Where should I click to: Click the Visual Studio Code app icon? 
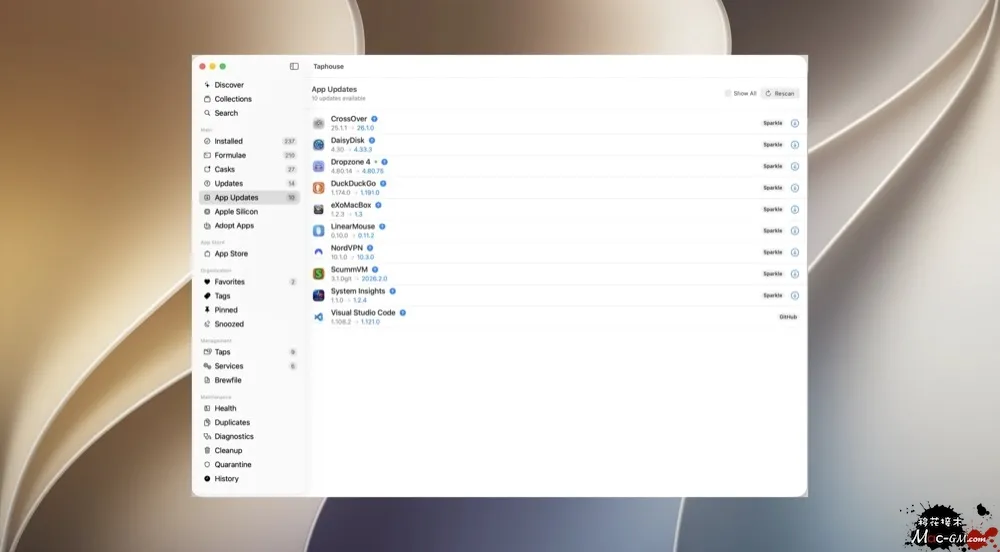318,317
